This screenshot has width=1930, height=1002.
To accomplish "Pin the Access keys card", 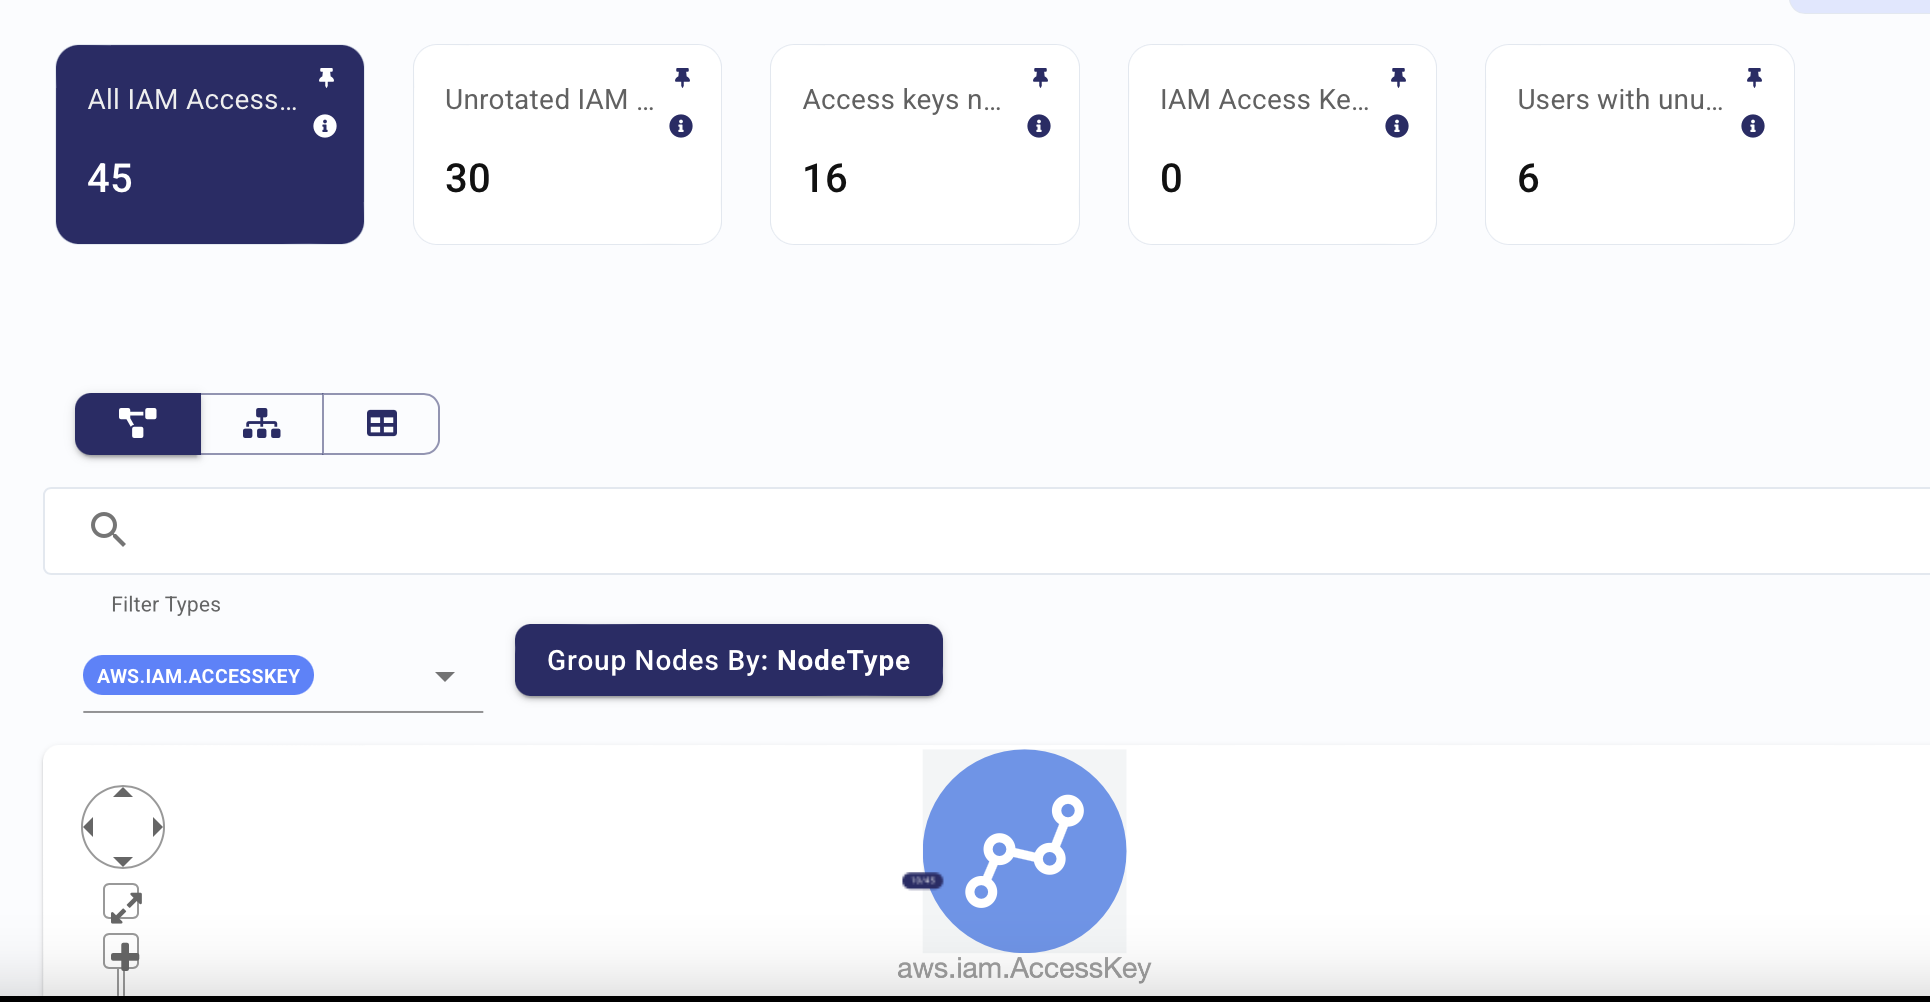I will (1040, 78).
